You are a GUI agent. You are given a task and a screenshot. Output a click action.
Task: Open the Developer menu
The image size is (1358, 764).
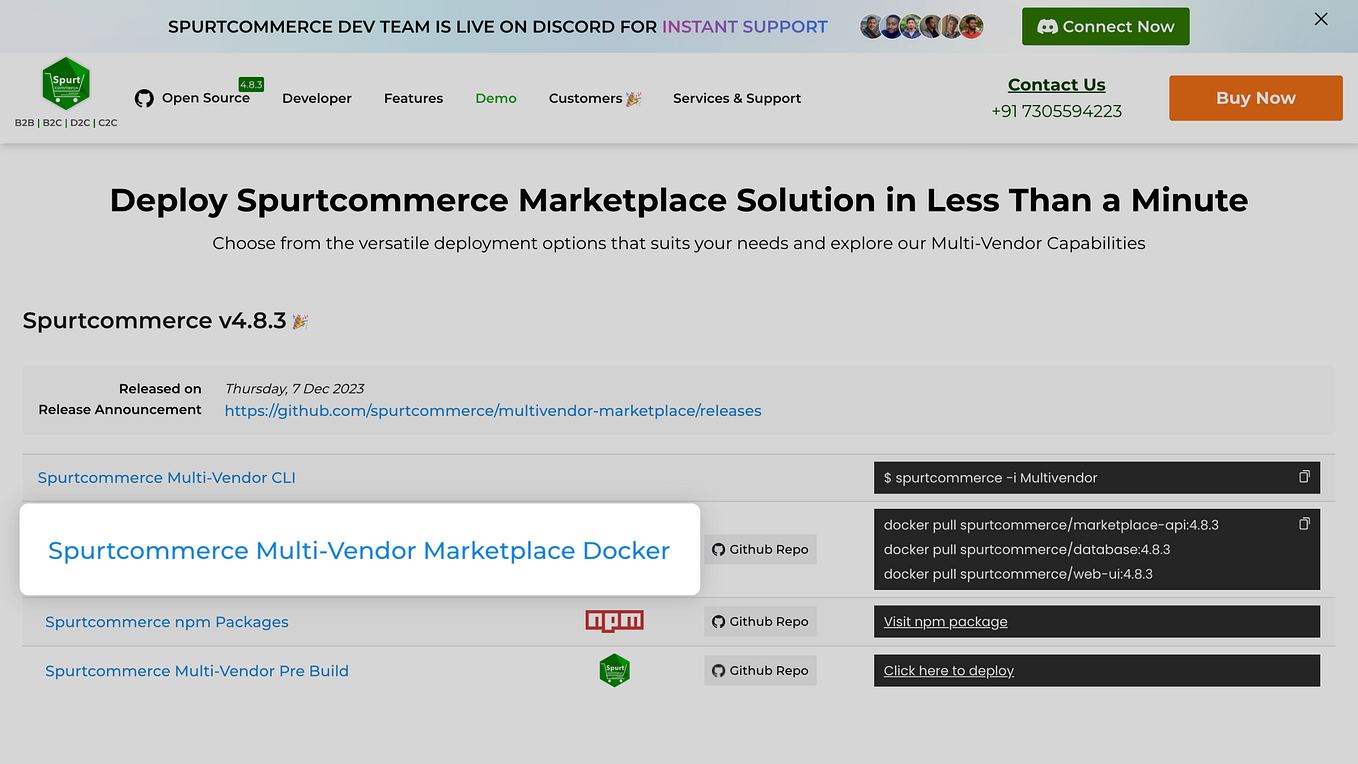(317, 98)
